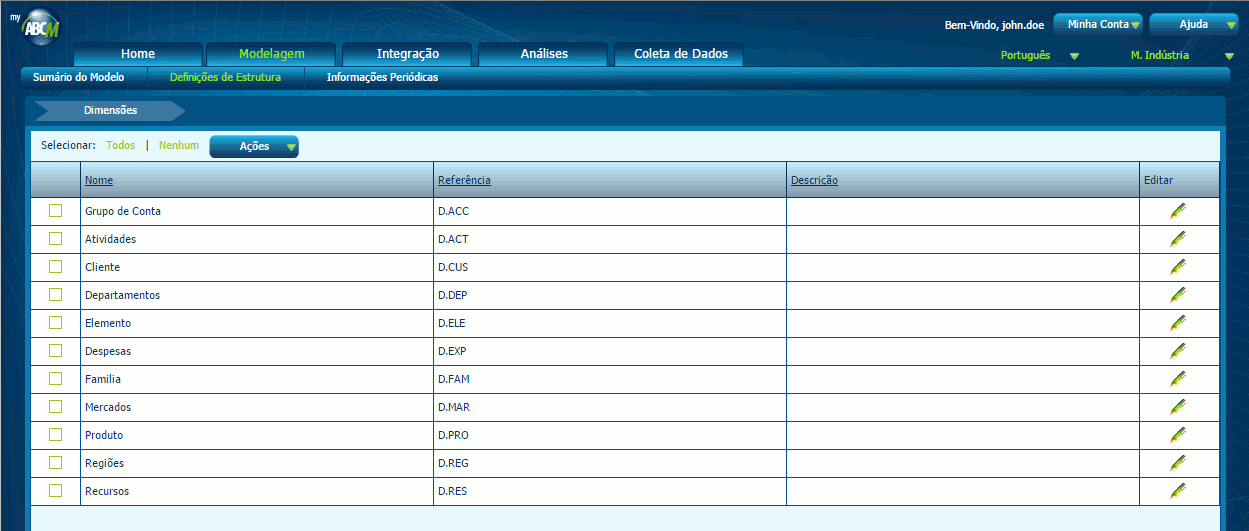Check the Grupo de Conta checkbox
The height and width of the screenshot is (531, 1249).
coord(56,210)
